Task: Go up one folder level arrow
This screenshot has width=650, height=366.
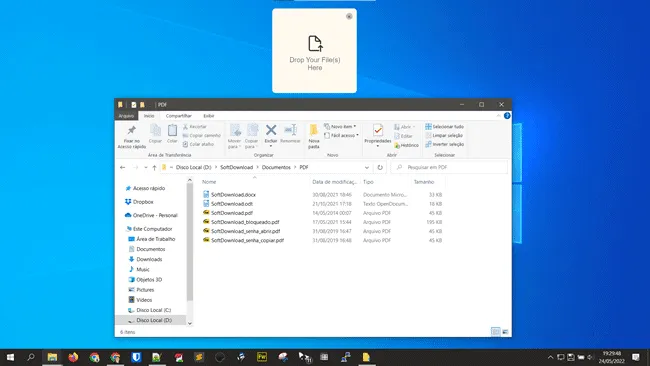Action: tap(154, 167)
